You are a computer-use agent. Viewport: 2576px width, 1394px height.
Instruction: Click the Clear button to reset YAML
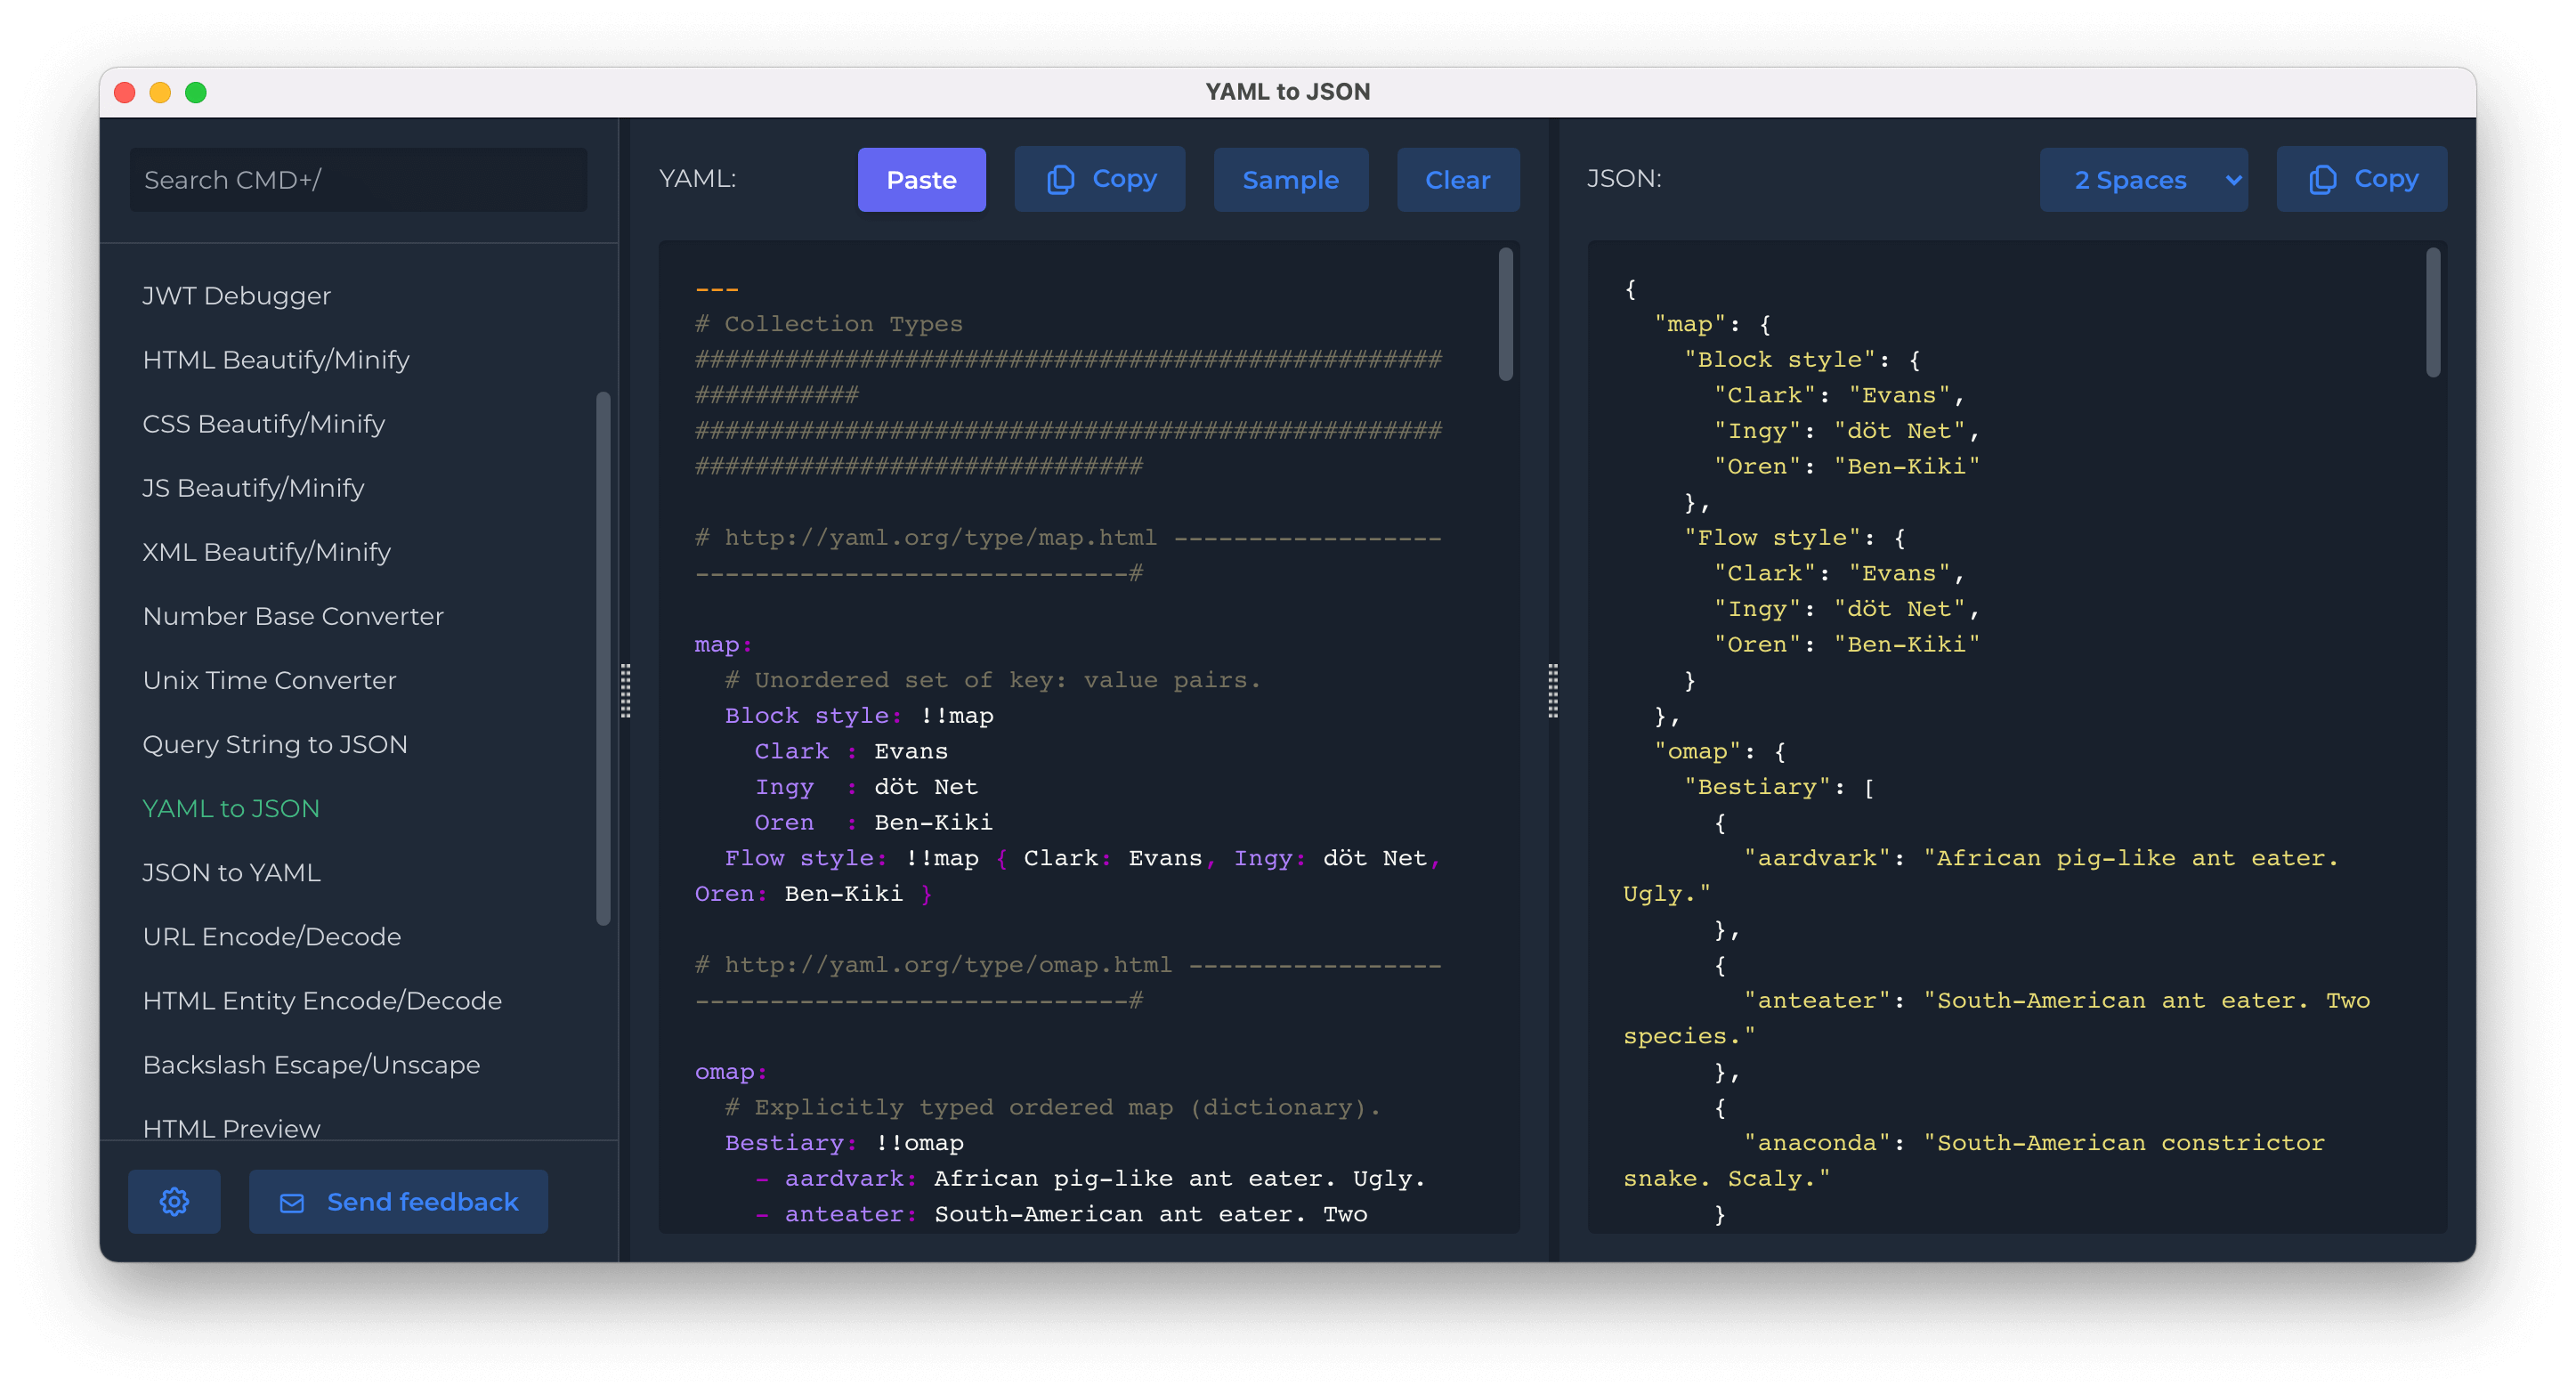[x=1455, y=177]
